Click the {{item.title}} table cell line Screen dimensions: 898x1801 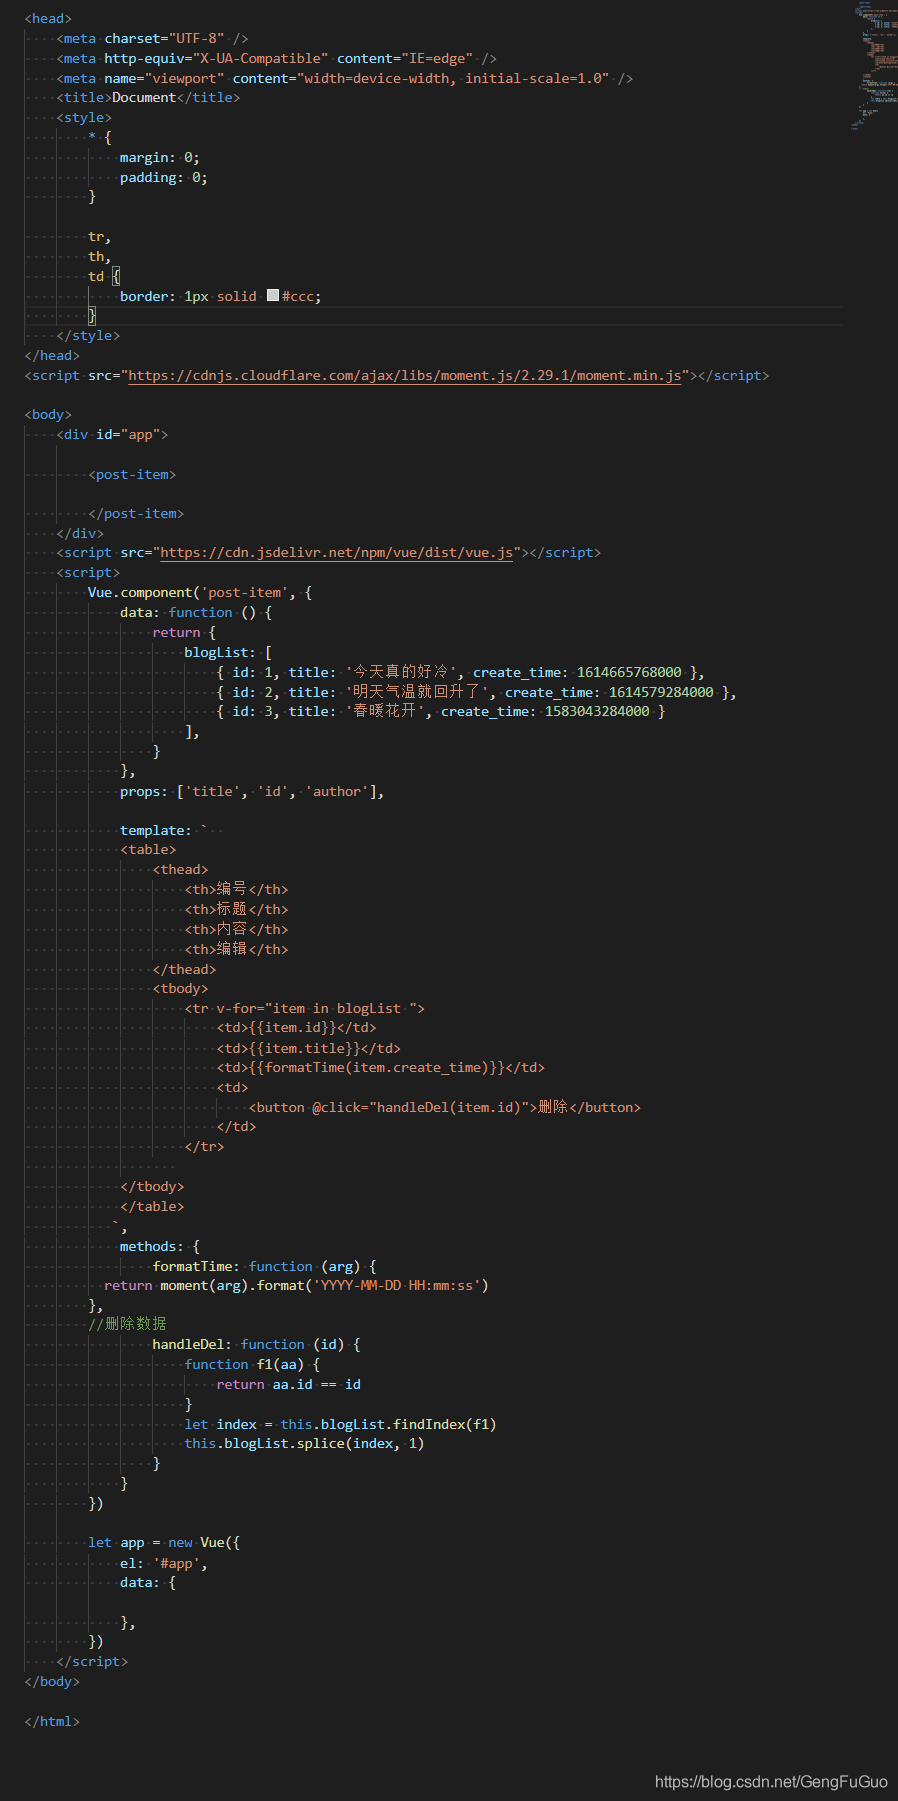click(308, 1049)
